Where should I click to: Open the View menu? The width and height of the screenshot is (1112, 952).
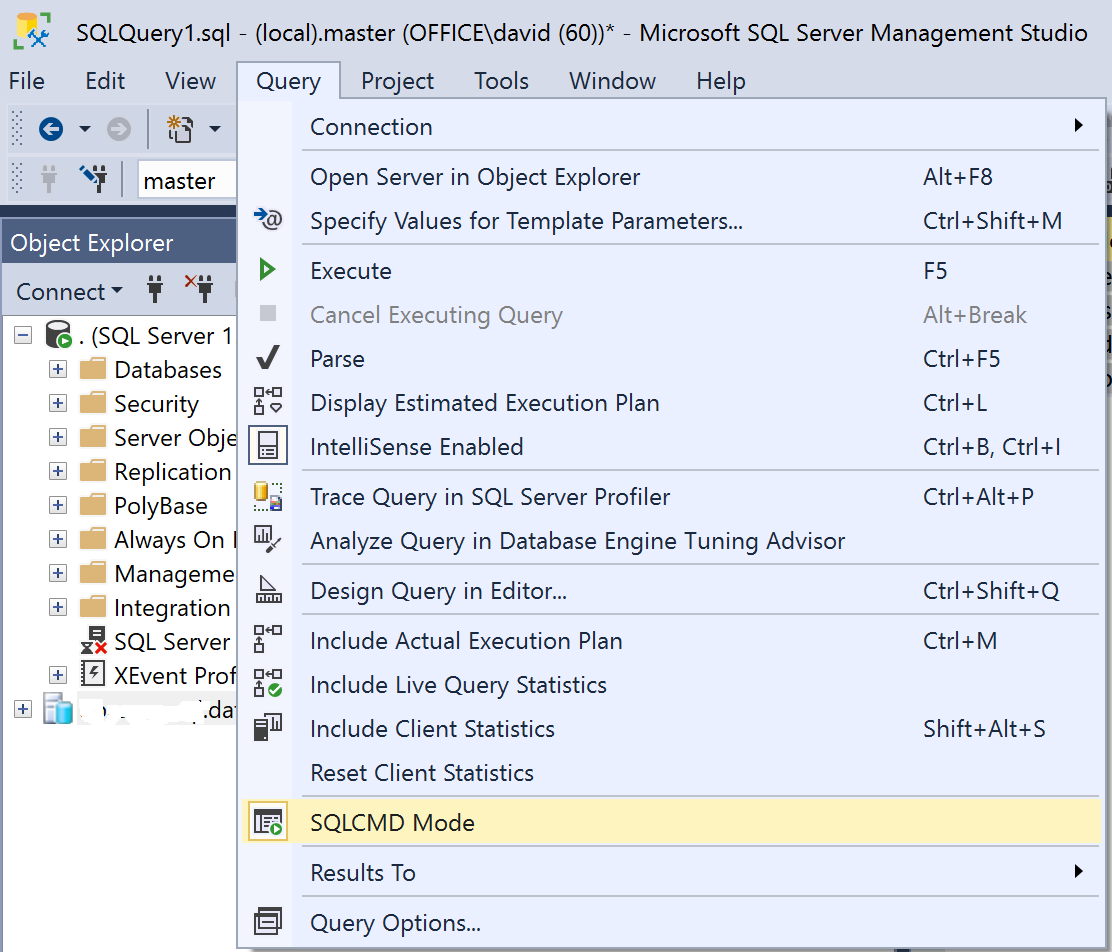pyautogui.click(x=190, y=81)
